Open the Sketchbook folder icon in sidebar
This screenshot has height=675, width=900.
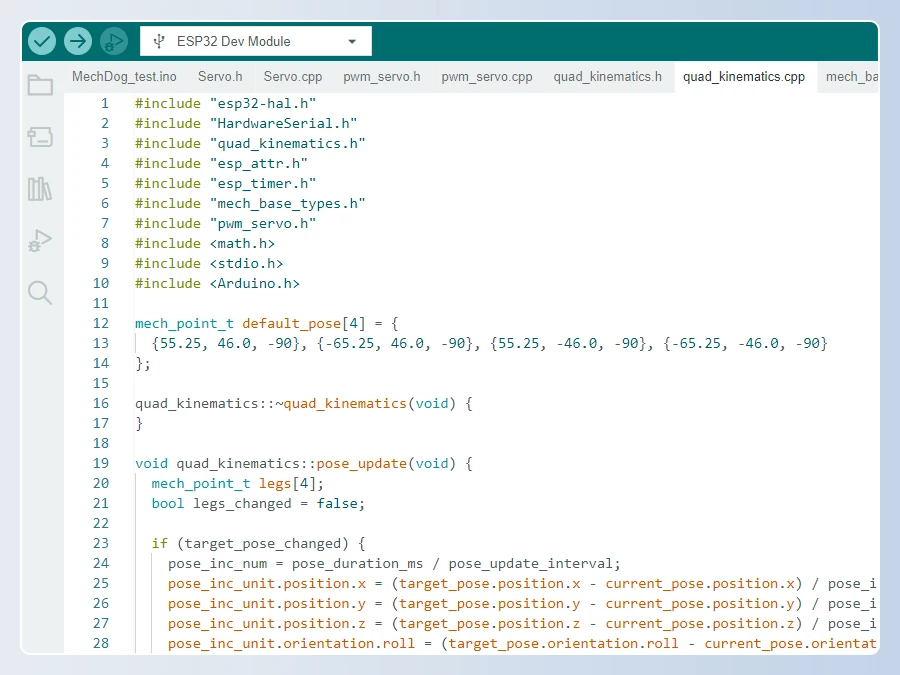pos(40,85)
